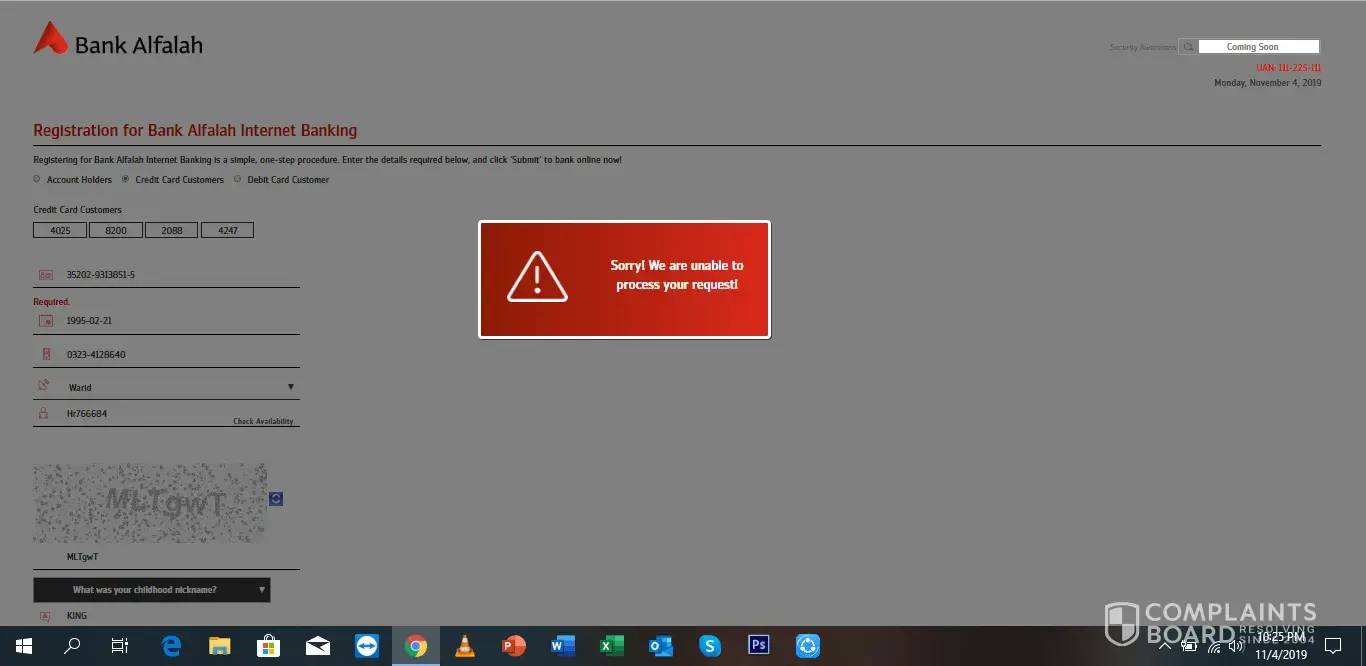
Task: Click the Registration for Bank Alfalah heading
Action: (x=195, y=130)
